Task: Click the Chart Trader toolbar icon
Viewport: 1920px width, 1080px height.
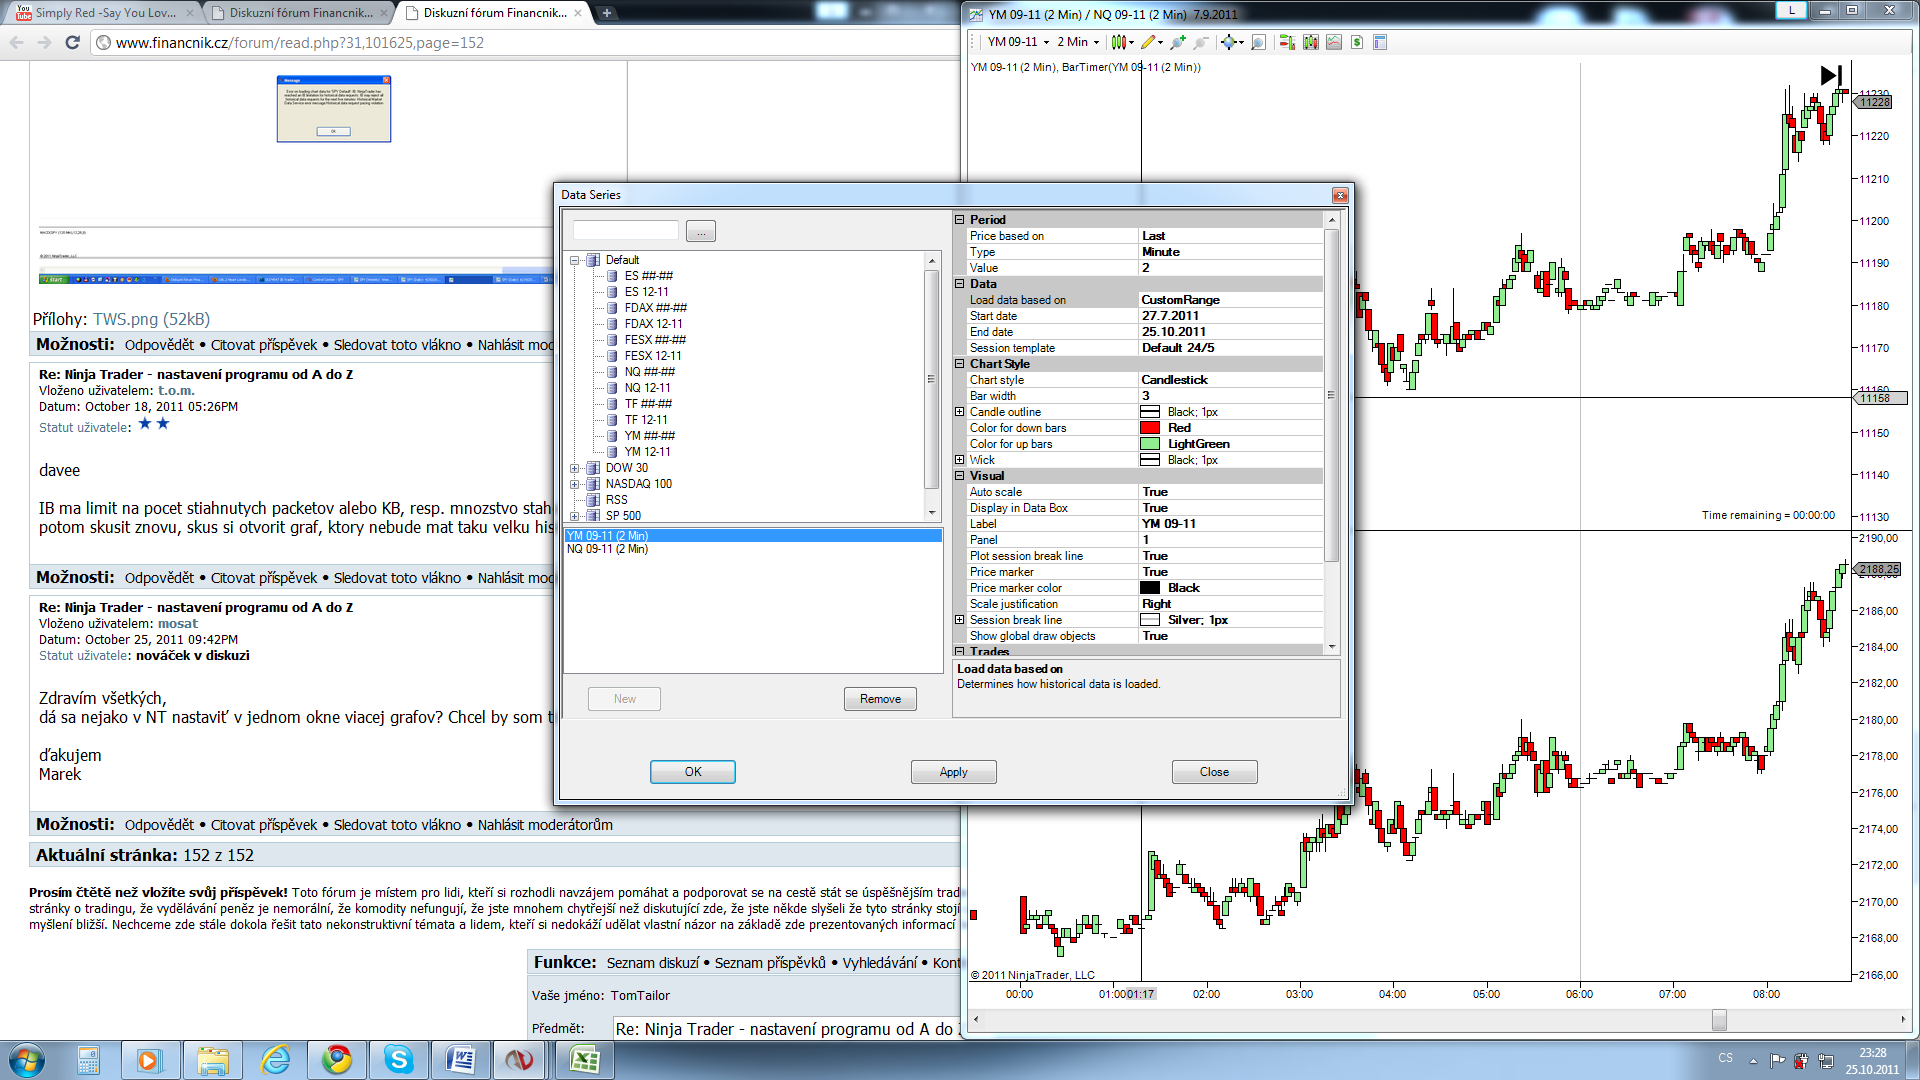Action: [x=1287, y=42]
